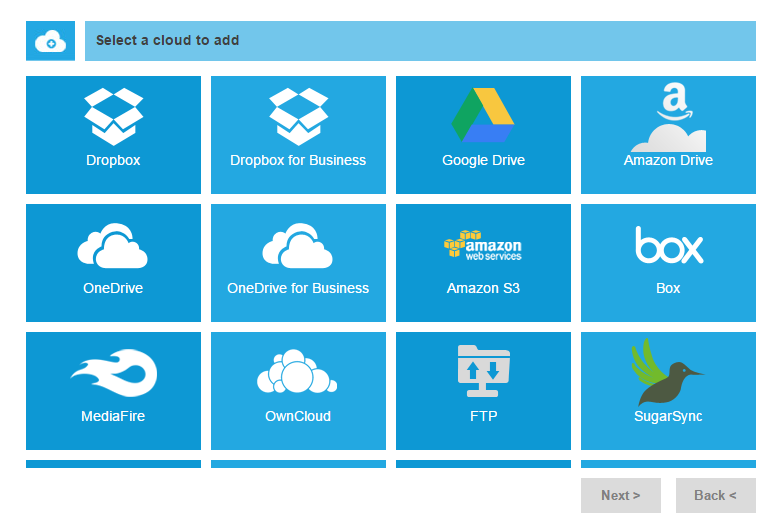
Task: Select the Box logo
Action: point(668,245)
